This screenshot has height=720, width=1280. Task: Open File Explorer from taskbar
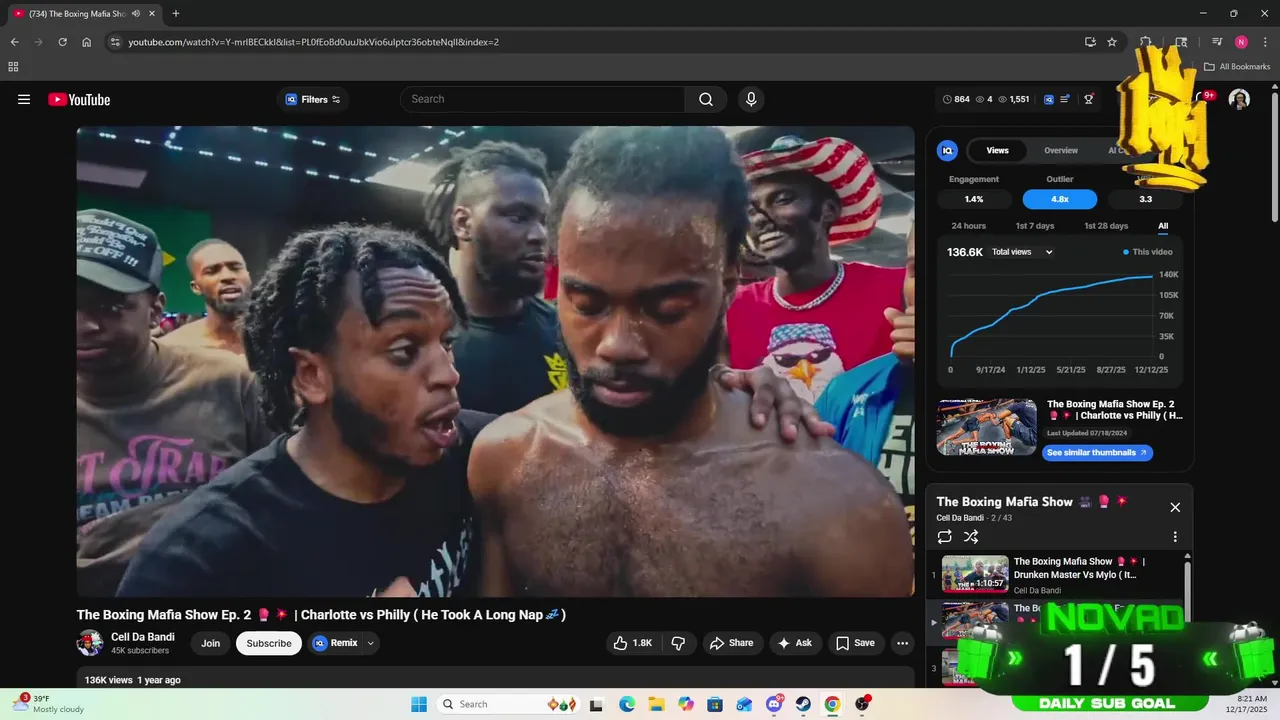click(656, 704)
